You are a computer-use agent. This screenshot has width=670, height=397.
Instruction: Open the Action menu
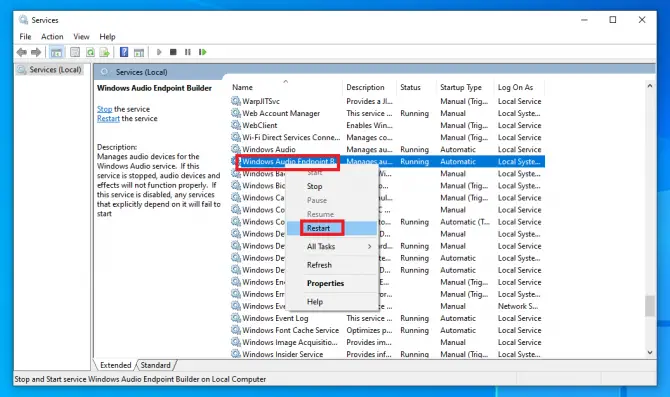(52, 37)
